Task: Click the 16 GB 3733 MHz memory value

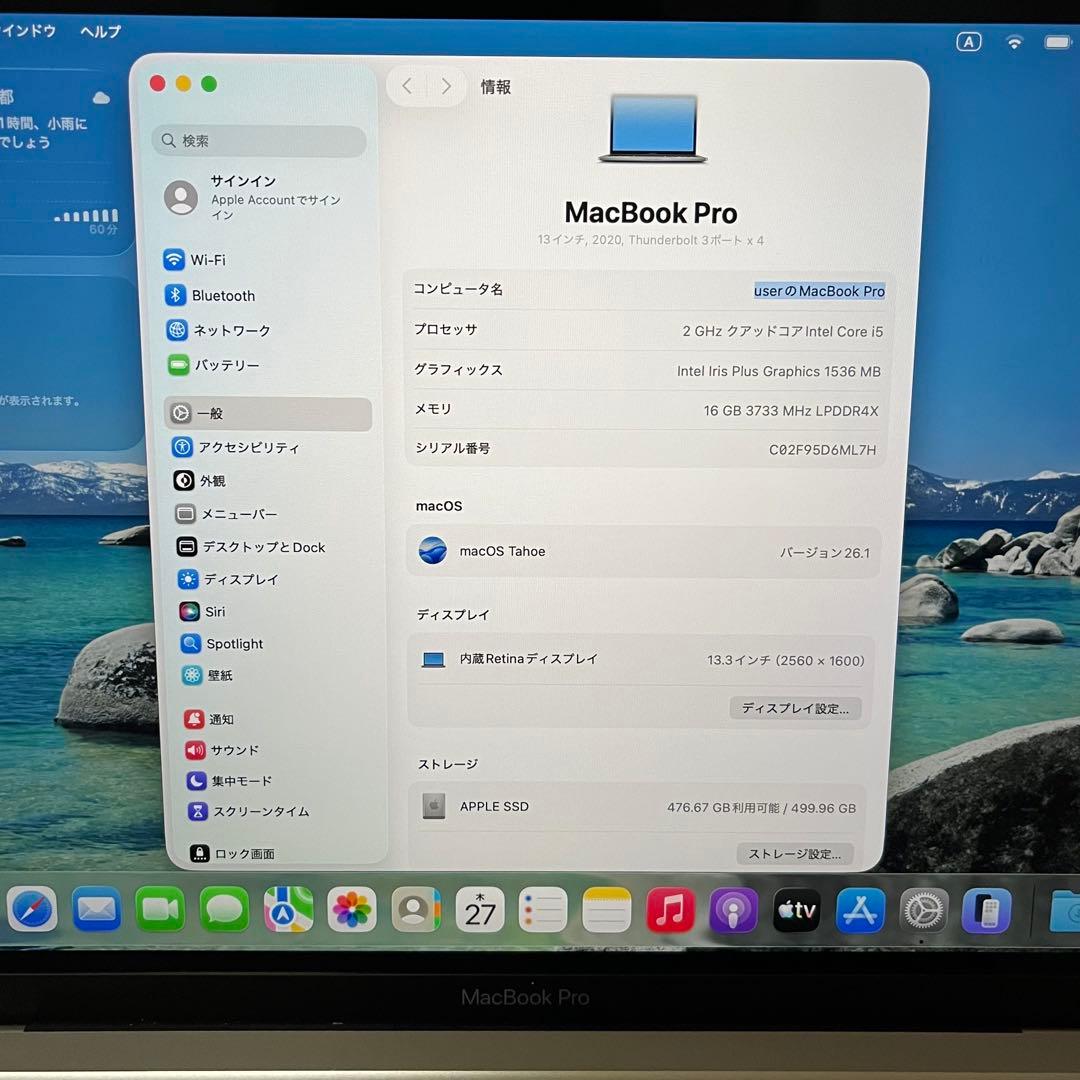Action: click(x=791, y=411)
